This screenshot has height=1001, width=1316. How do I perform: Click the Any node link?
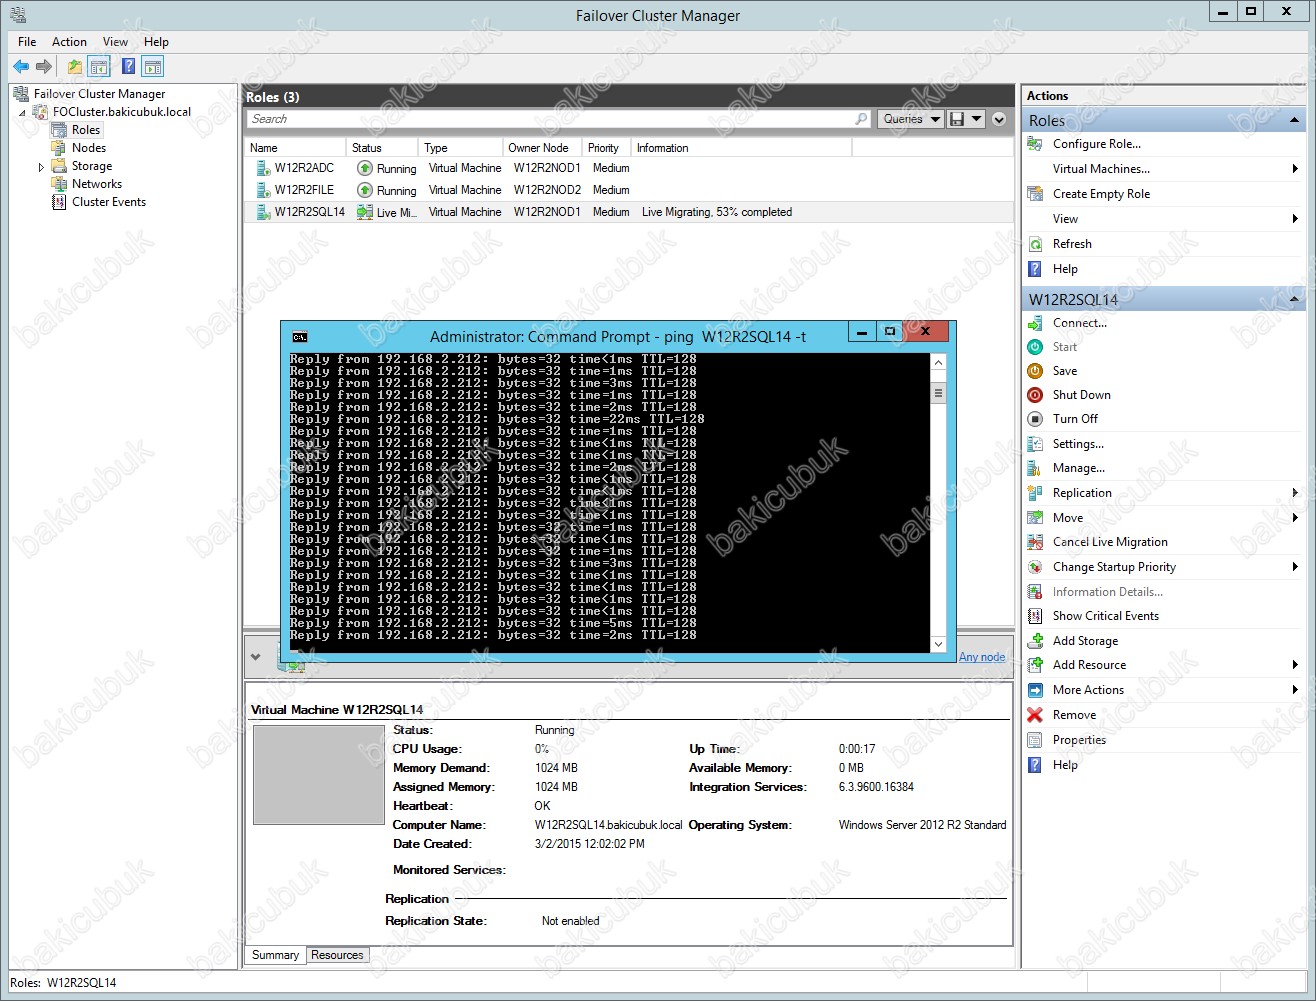coord(982,657)
